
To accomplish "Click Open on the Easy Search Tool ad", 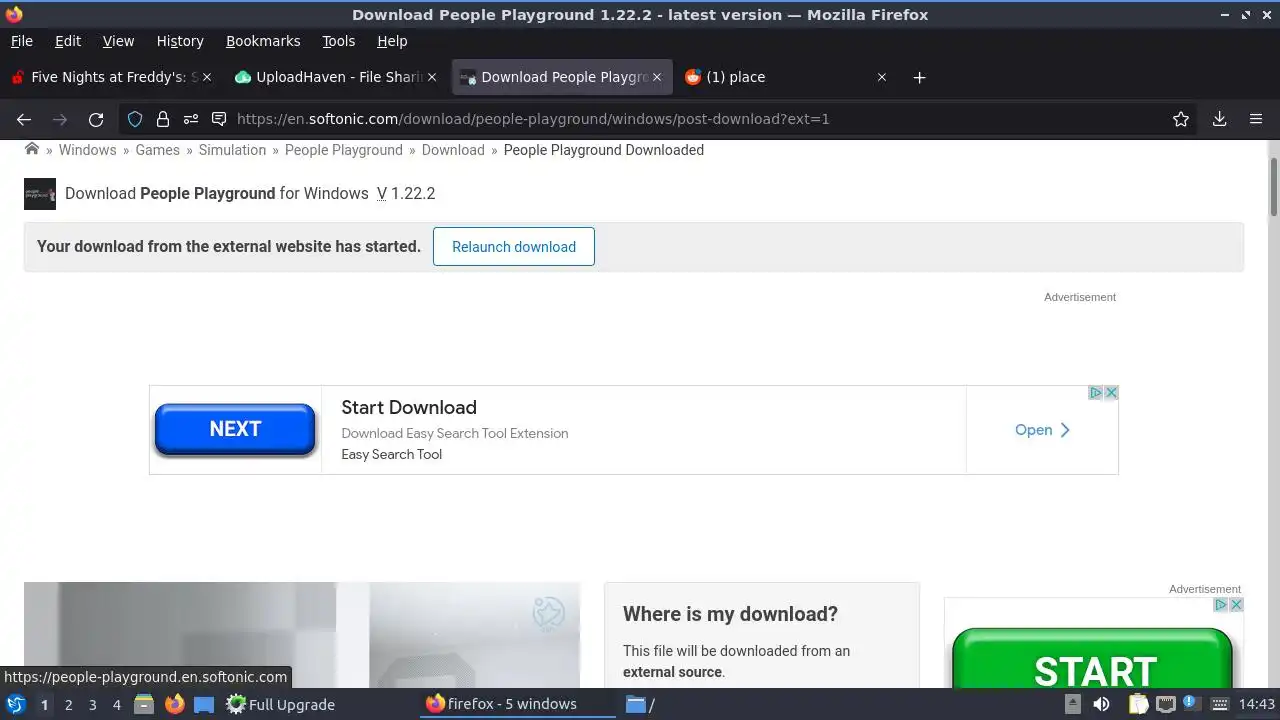I will click(1042, 430).
